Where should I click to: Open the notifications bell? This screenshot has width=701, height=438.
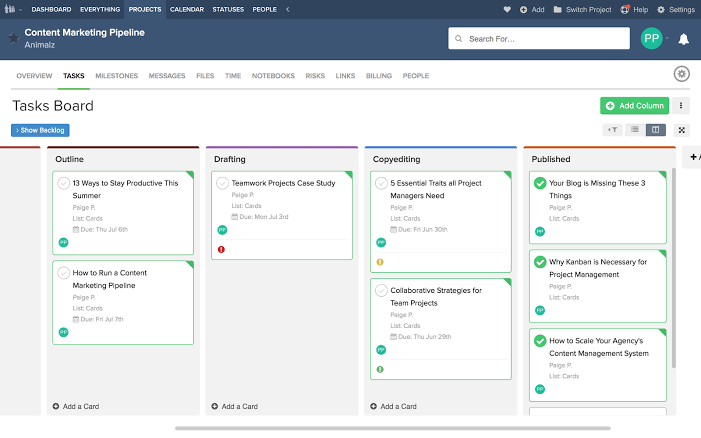[684, 39]
